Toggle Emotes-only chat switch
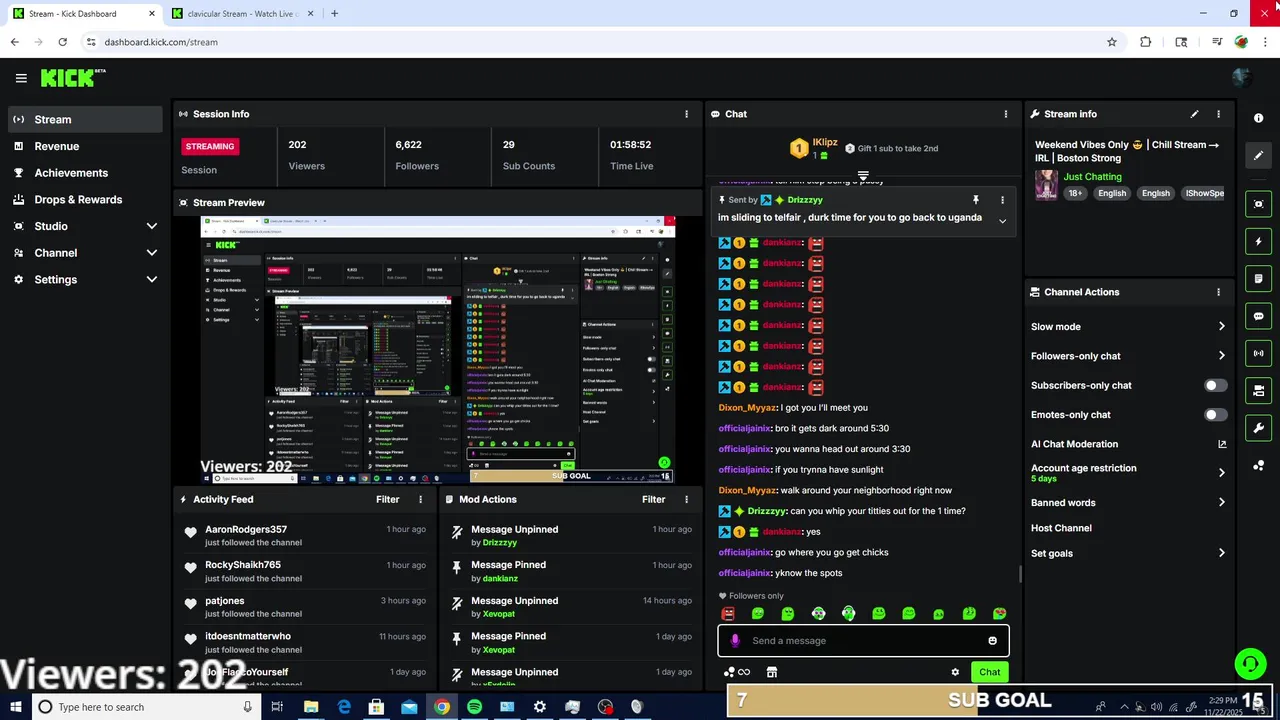Screen dimensions: 1280x720 (1215, 414)
